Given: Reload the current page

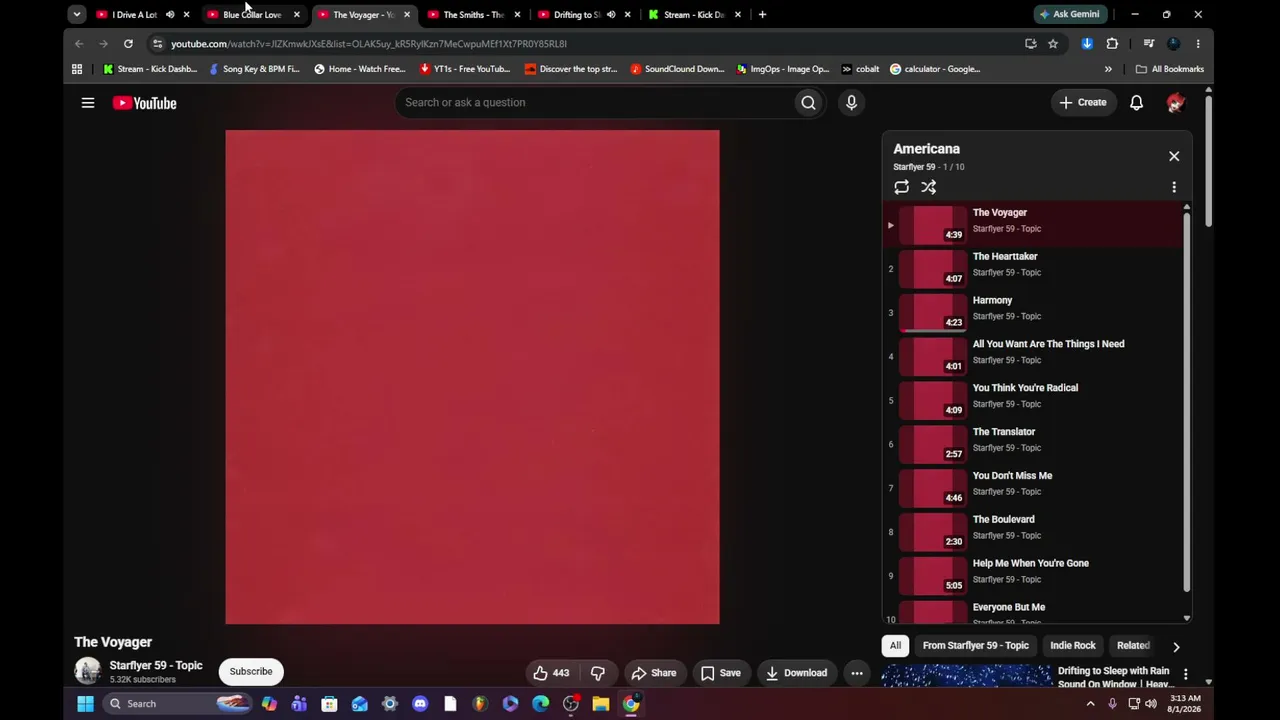Looking at the screenshot, I should (128, 44).
